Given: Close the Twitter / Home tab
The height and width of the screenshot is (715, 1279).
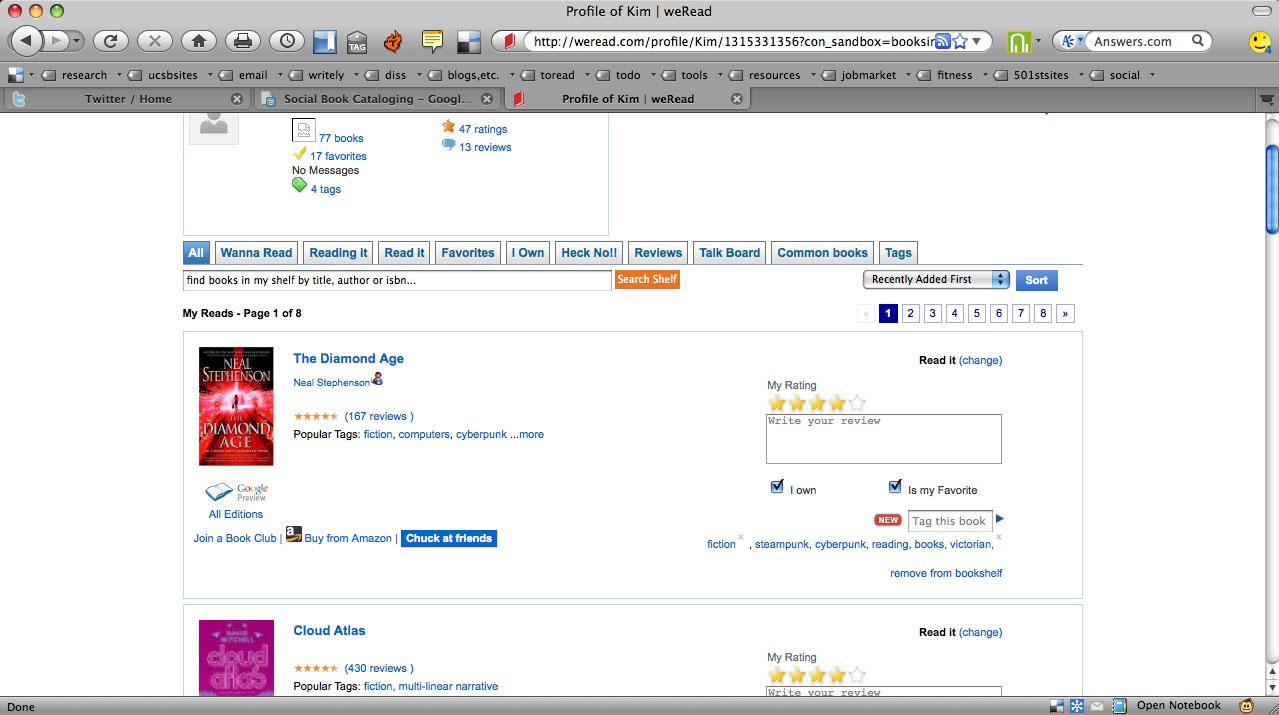Looking at the screenshot, I should point(237,99).
